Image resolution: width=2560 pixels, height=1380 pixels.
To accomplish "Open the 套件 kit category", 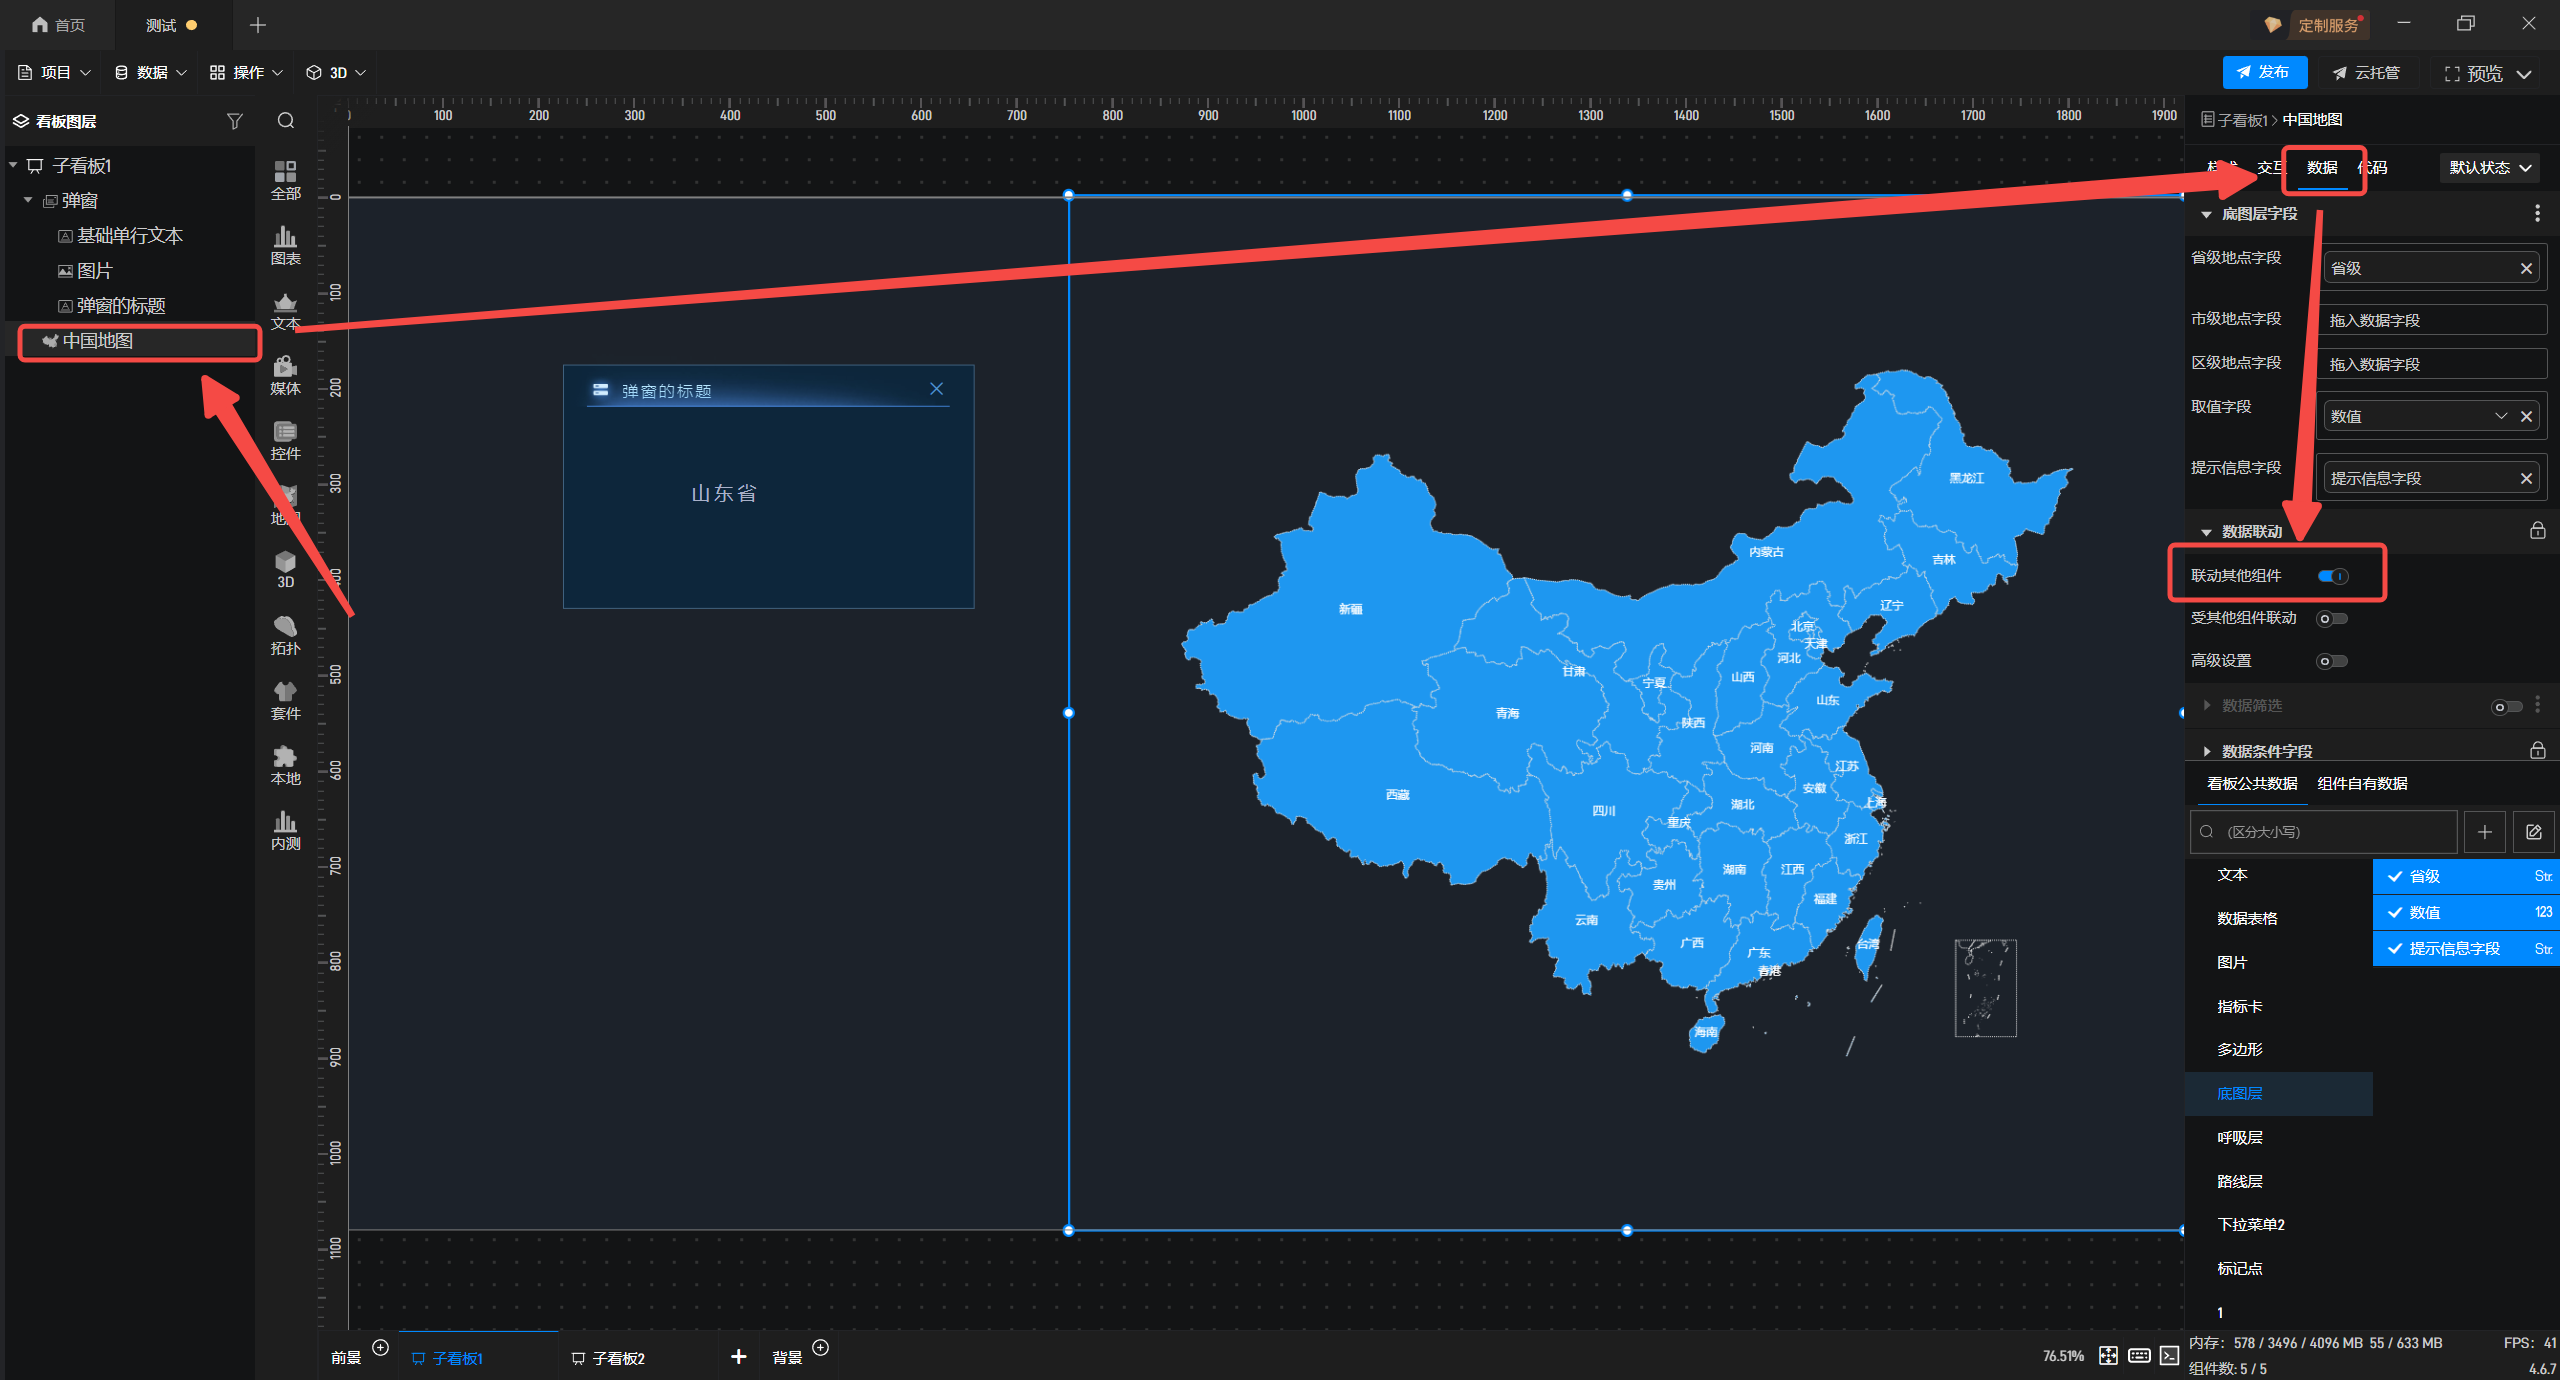I will tap(285, 700).
